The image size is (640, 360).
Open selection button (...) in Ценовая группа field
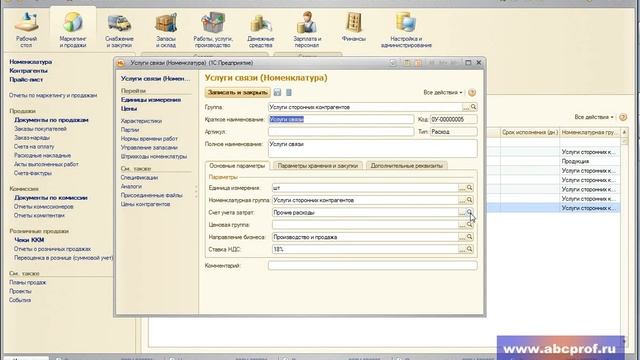click(462, 224)
